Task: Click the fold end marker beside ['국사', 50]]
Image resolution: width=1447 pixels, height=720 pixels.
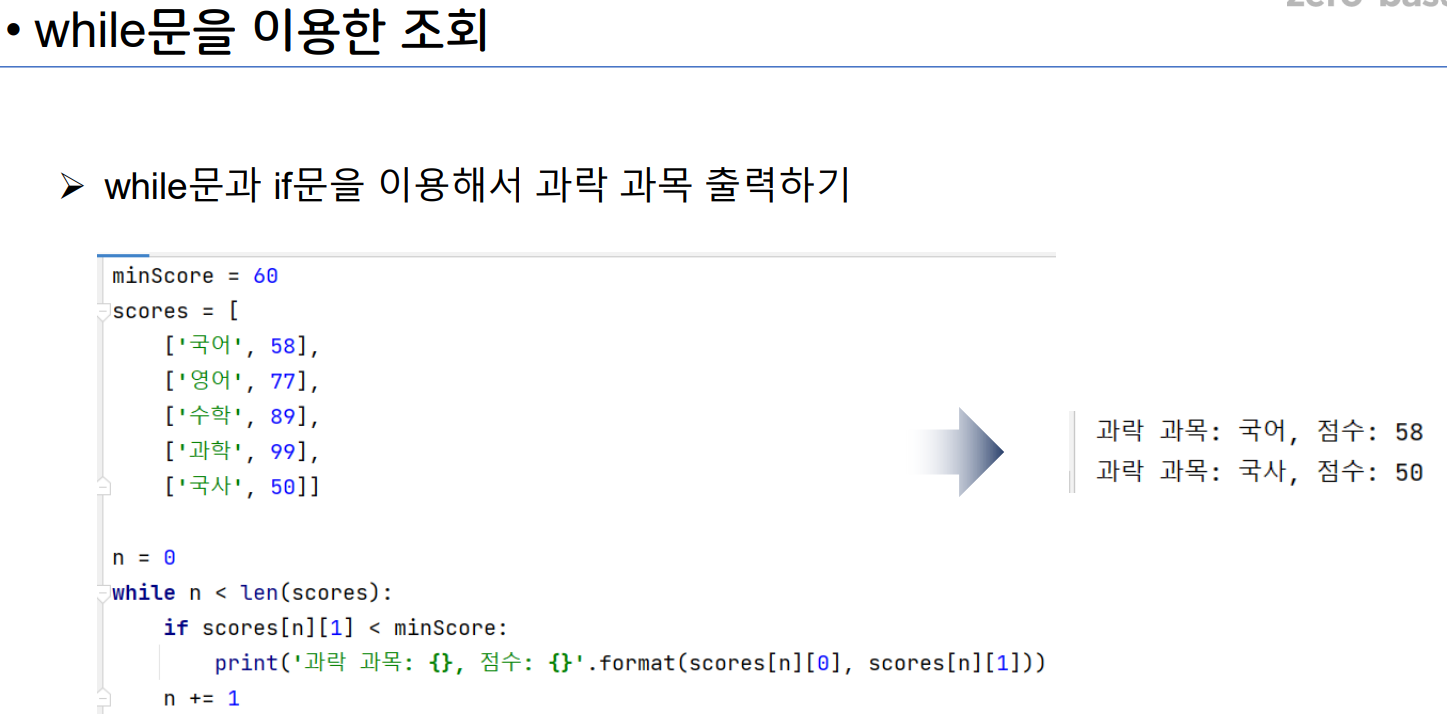Action: point(103,487)
